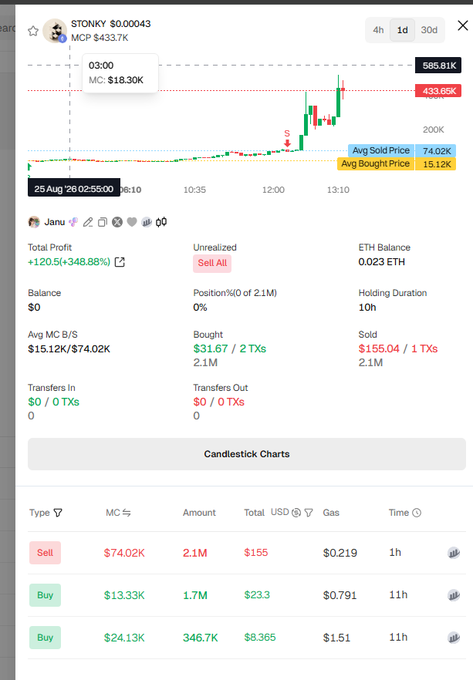
Task: Click the Sell All button
Action: (x=212, y=263)
